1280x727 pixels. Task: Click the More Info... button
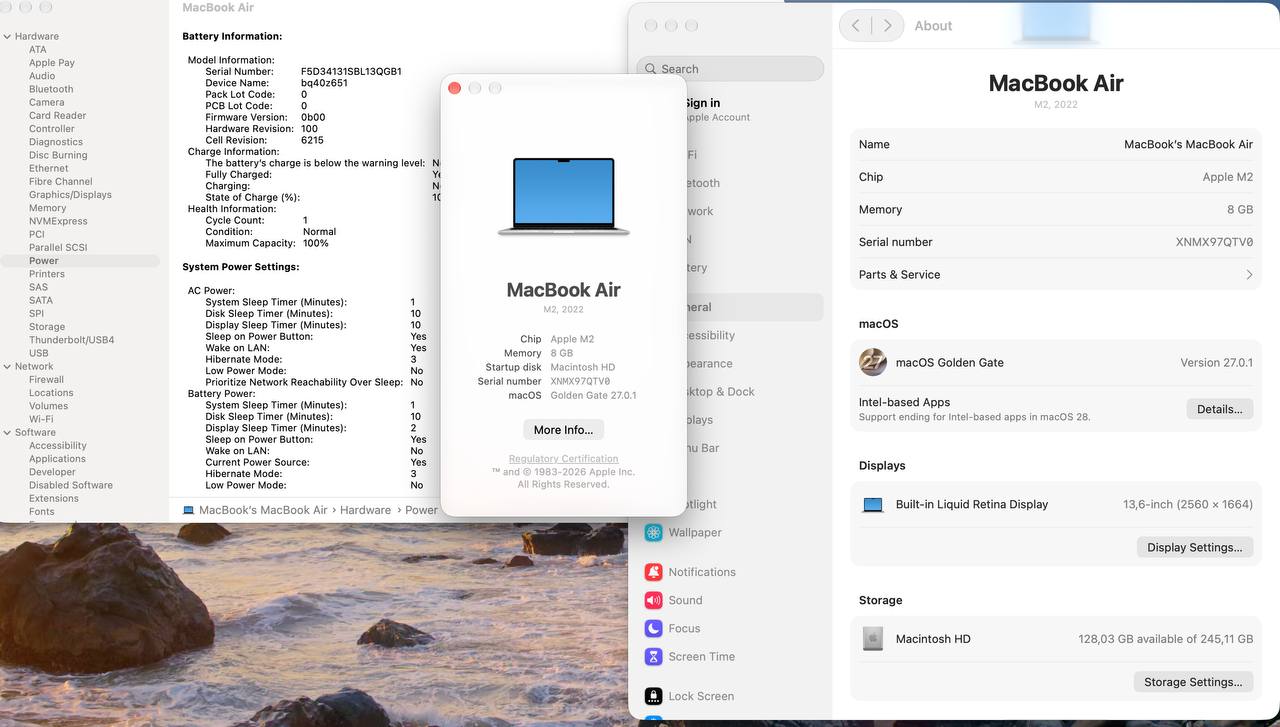pyautogui.click(x=563, y=430)
